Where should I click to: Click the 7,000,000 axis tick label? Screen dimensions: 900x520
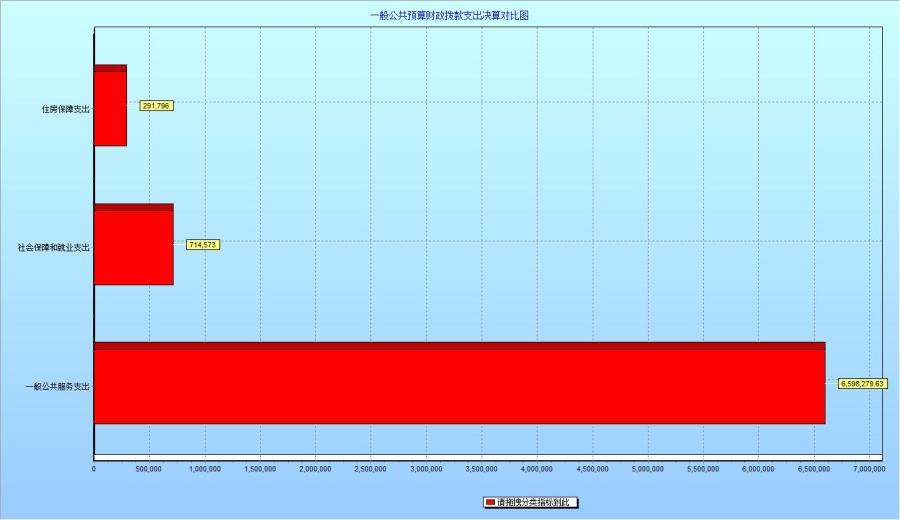(868, 468)
